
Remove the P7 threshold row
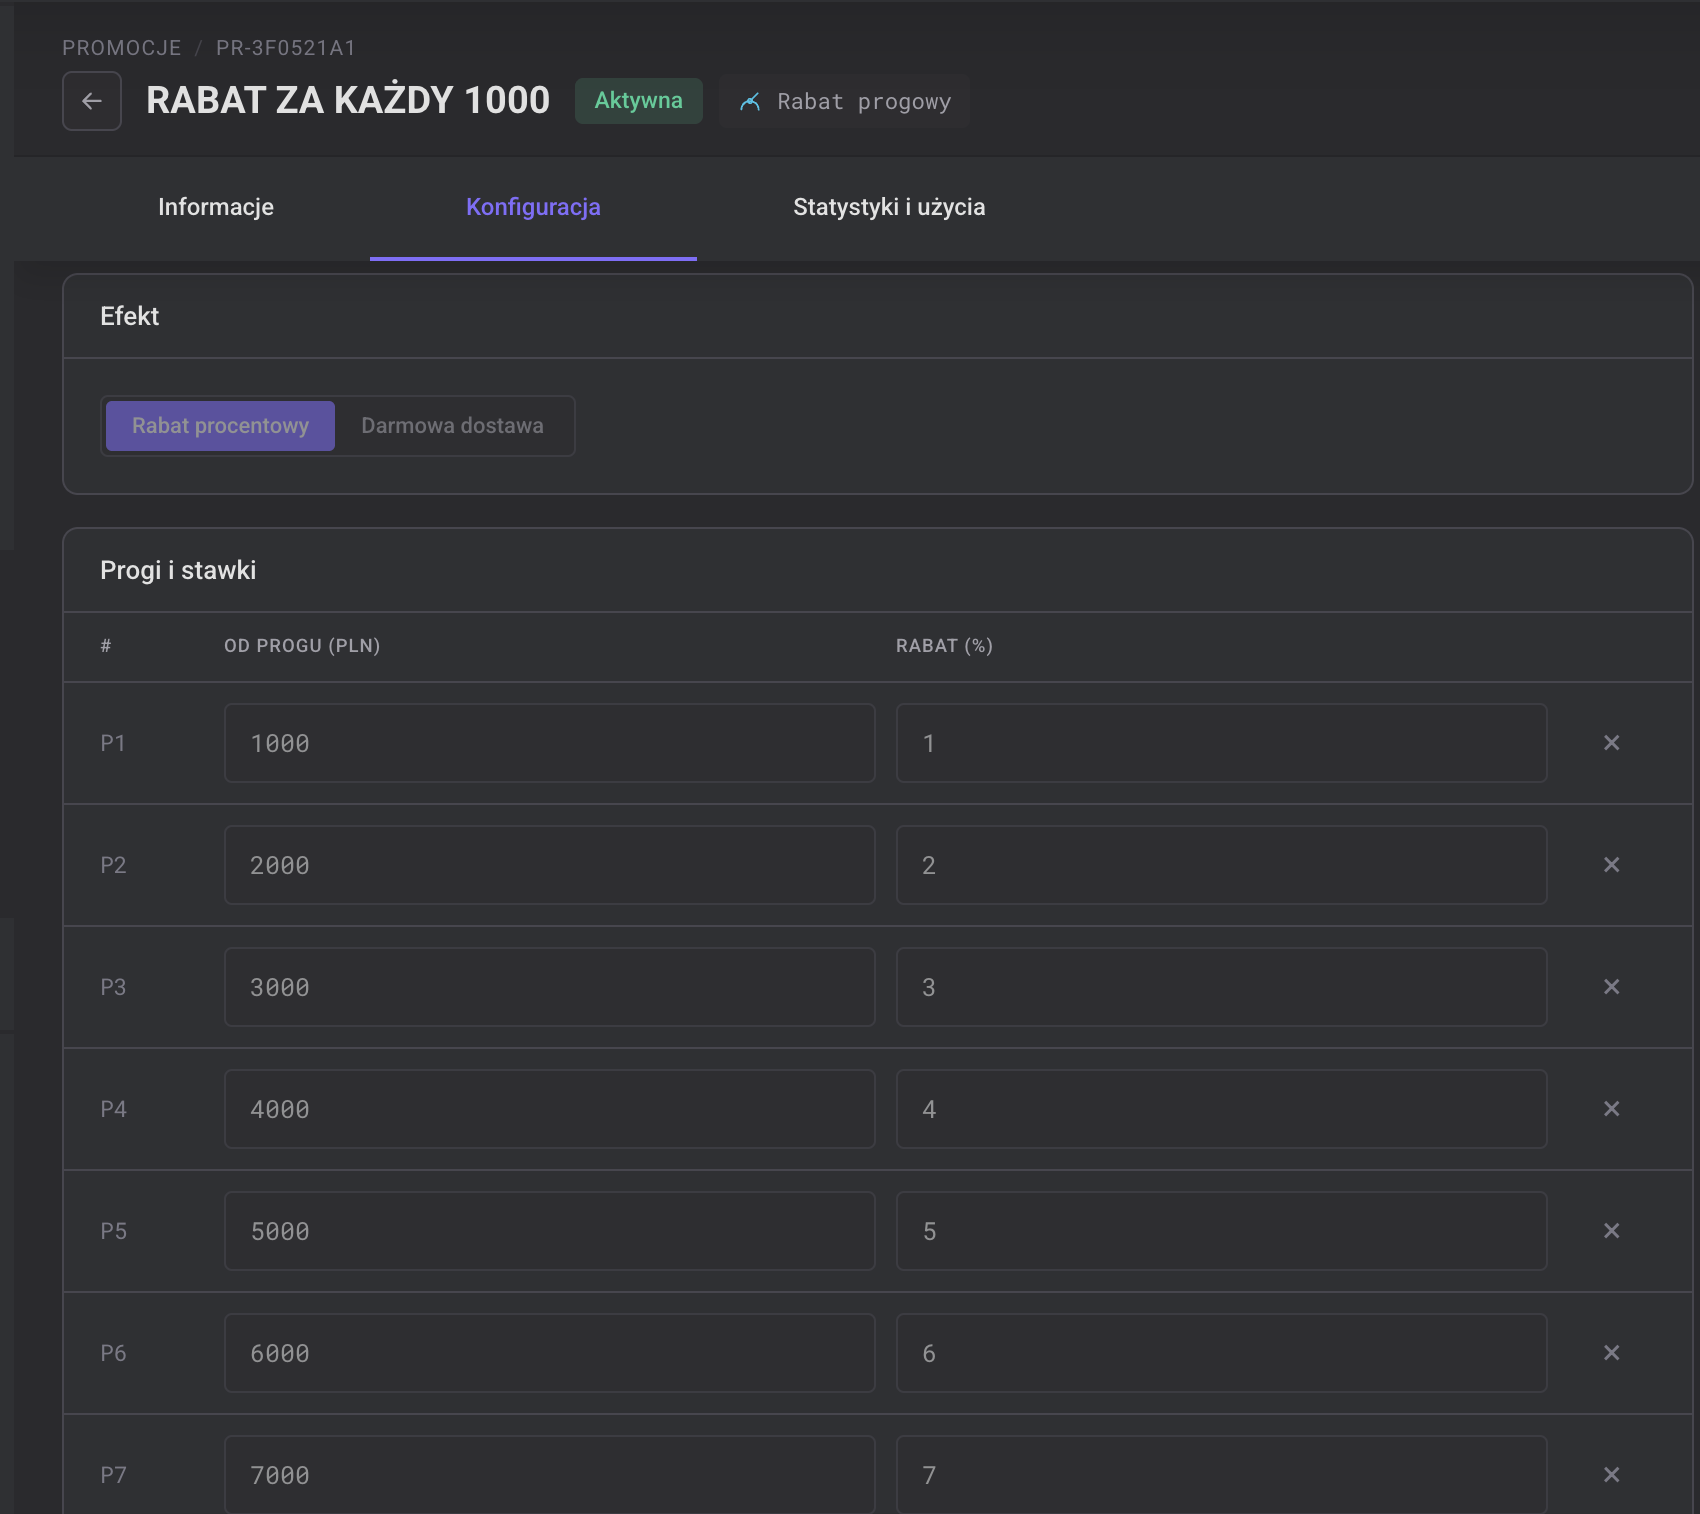coord(1611,1475)
